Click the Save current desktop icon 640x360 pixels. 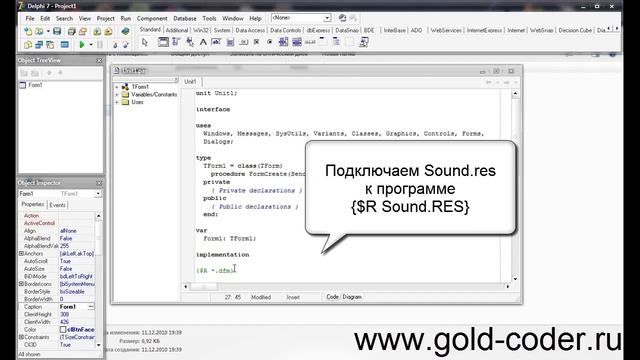point(342,18)
